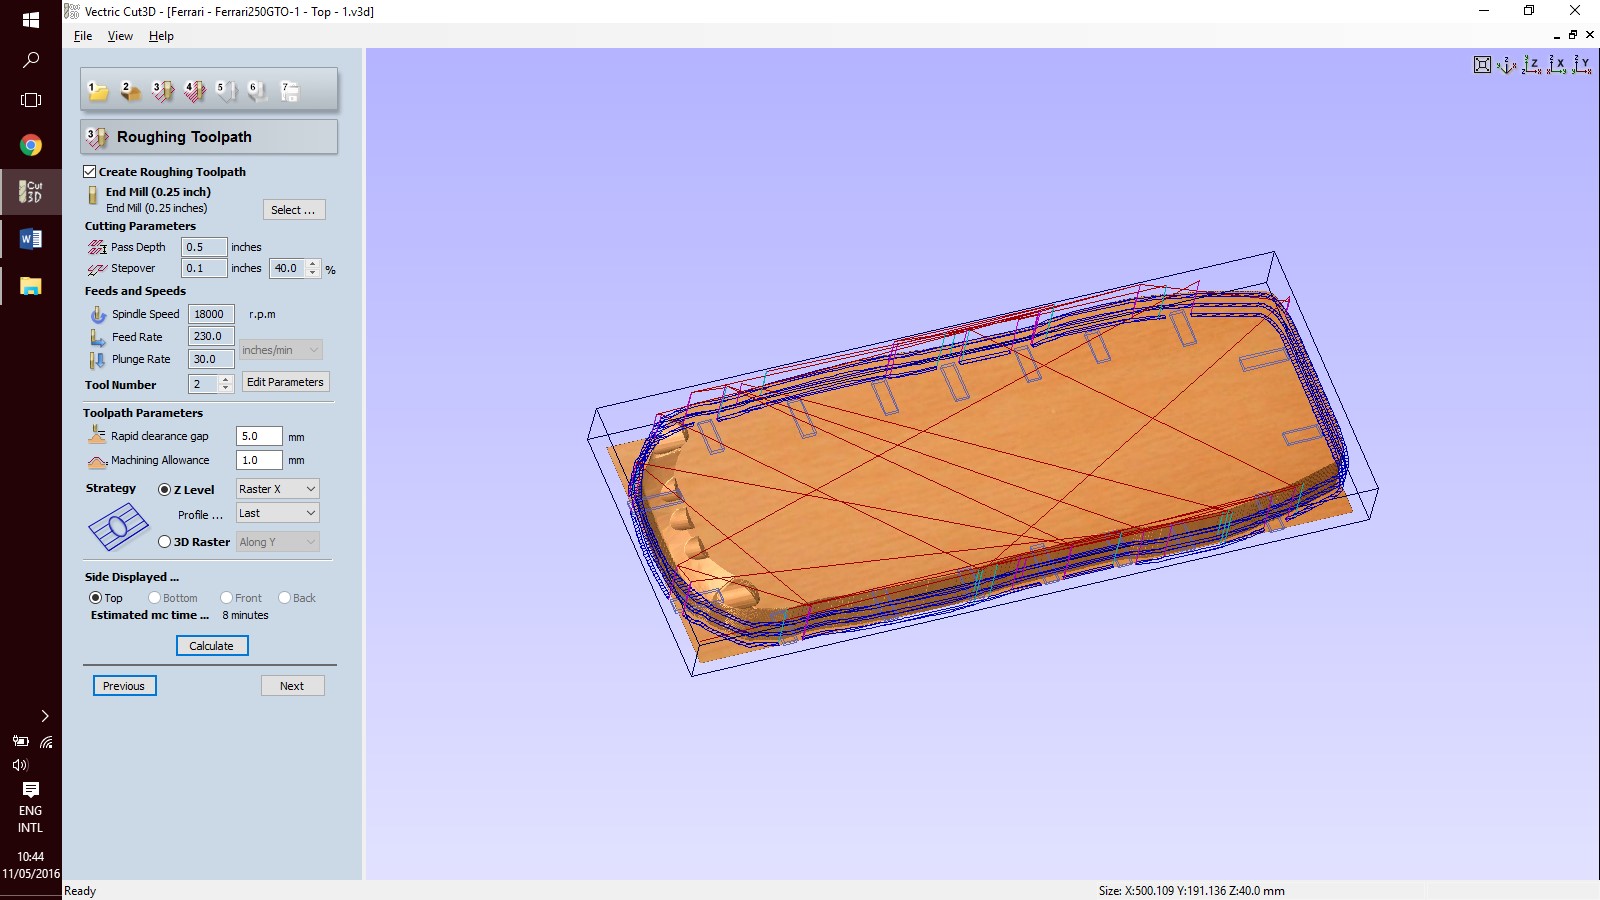1600x900 pixels.
Task: Click the Tool Number field
Action: (203, 384)
